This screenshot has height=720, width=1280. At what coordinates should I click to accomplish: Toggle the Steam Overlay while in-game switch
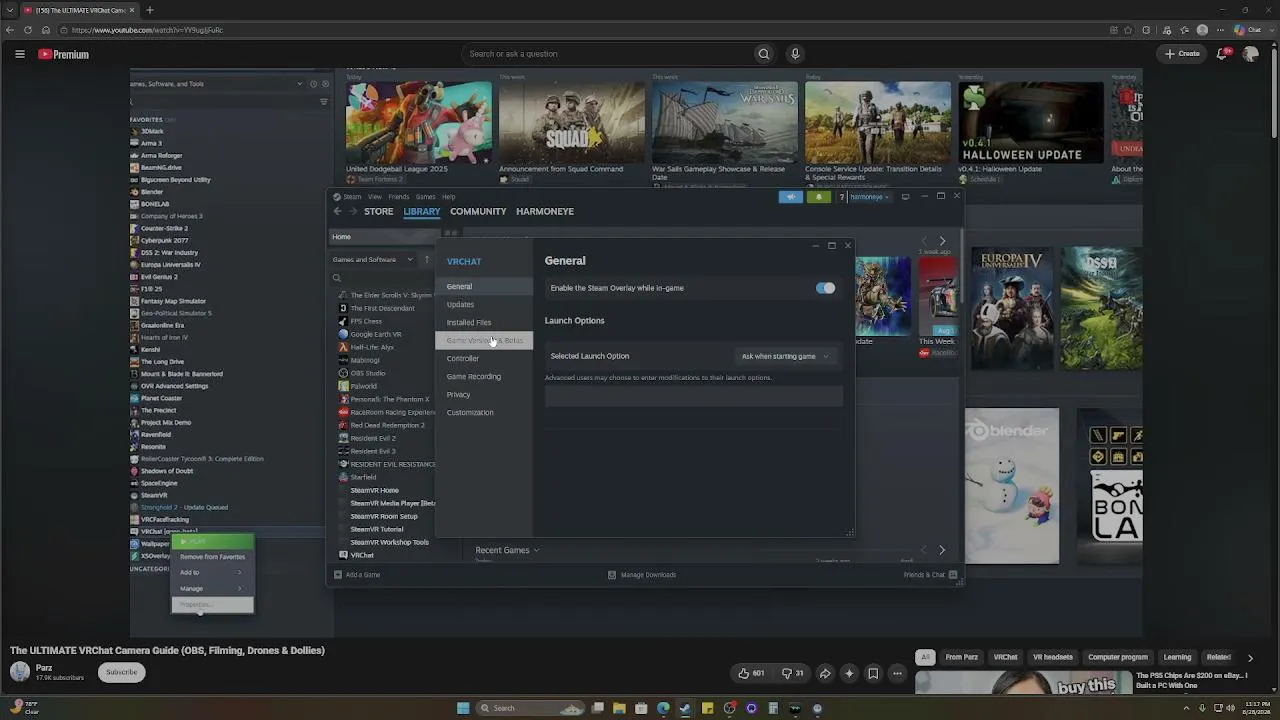pos(825,288)
